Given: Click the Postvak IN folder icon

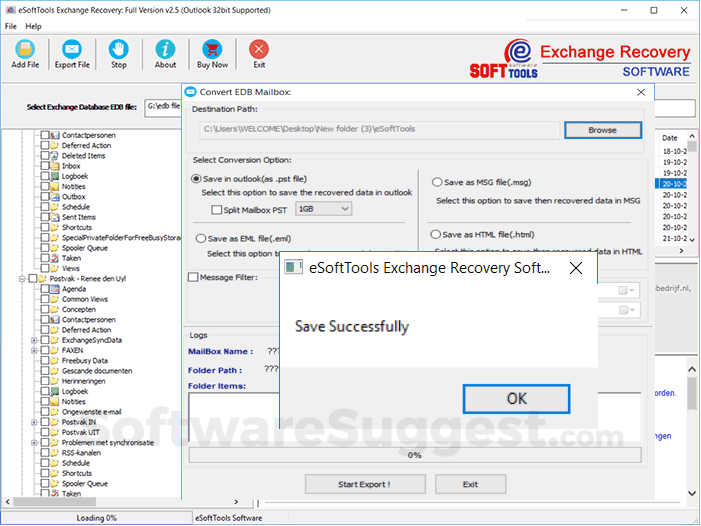Looking at the screenshot, I should pos(55,422).
